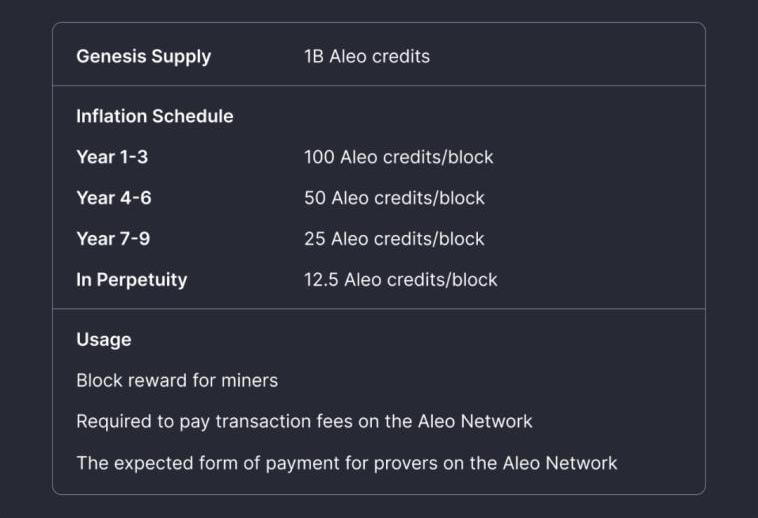Image resolution: width=758 pixels, height=518 pixels.
Task: Select the Year 7-9 row label
Action: pos(113,239)
